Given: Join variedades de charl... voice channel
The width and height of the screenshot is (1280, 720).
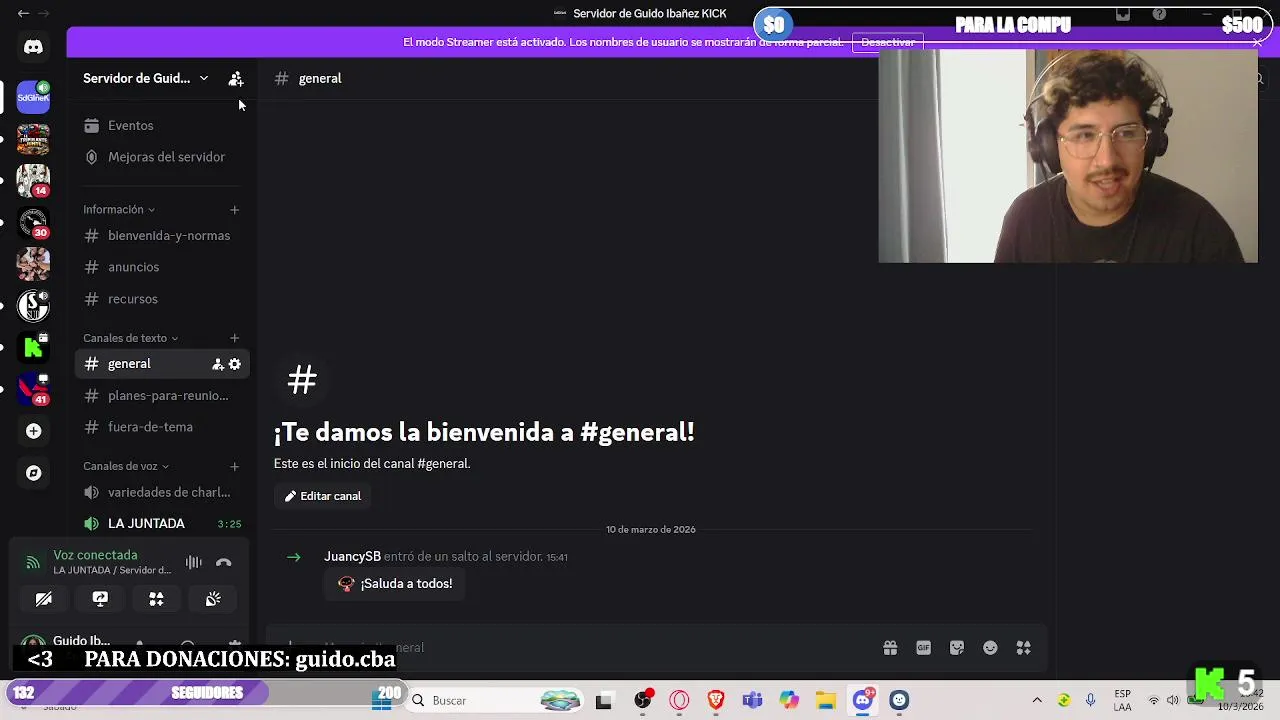Looking at the screenshot, I should click(161, 492).
